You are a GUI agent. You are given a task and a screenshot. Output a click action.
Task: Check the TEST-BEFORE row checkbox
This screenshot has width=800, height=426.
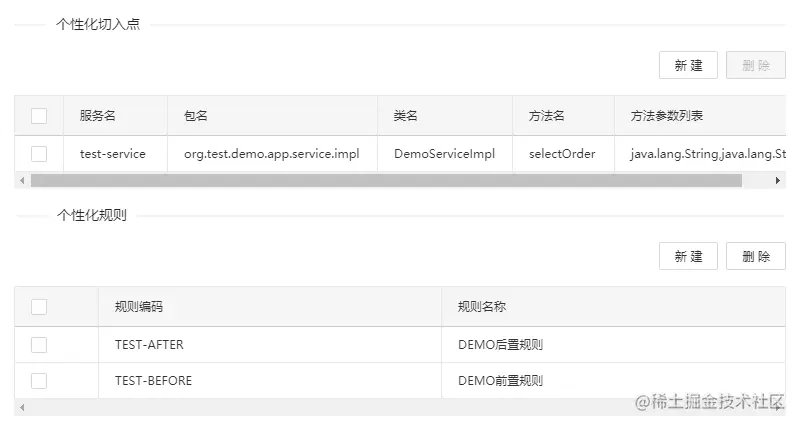[x=39, y=381]
